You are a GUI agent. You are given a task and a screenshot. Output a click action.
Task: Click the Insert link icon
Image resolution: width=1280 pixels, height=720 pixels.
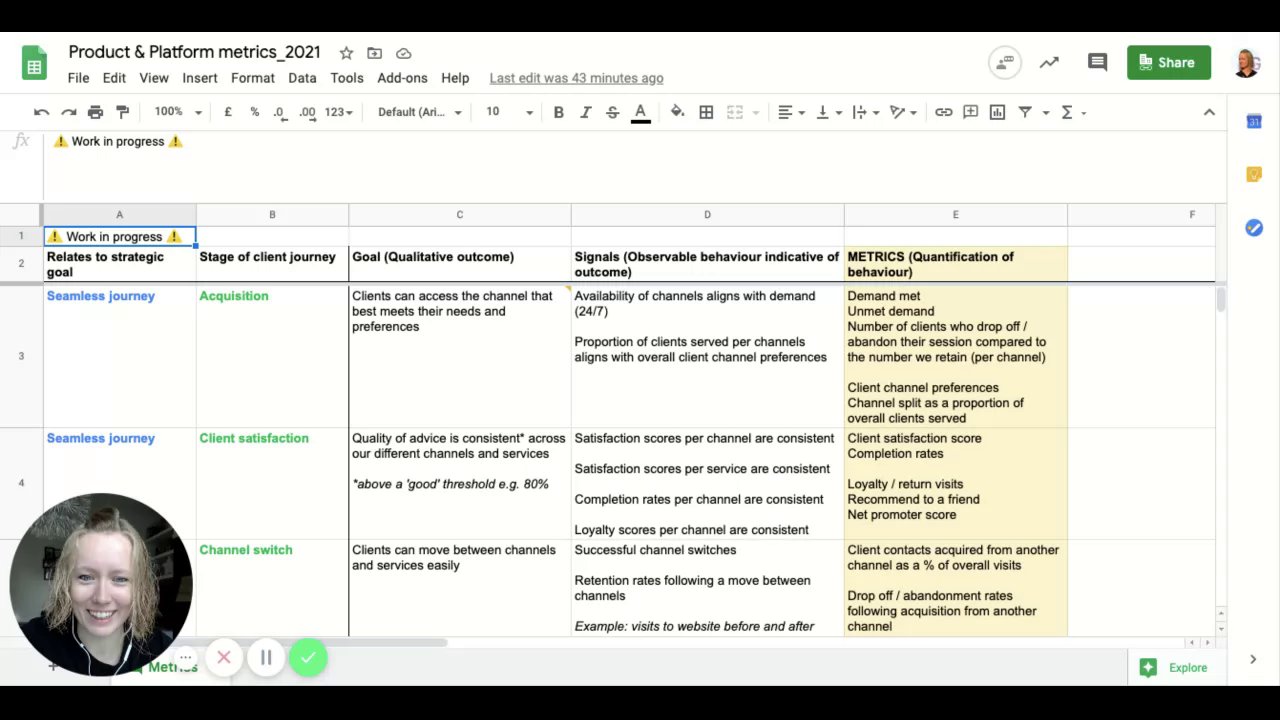943,112
